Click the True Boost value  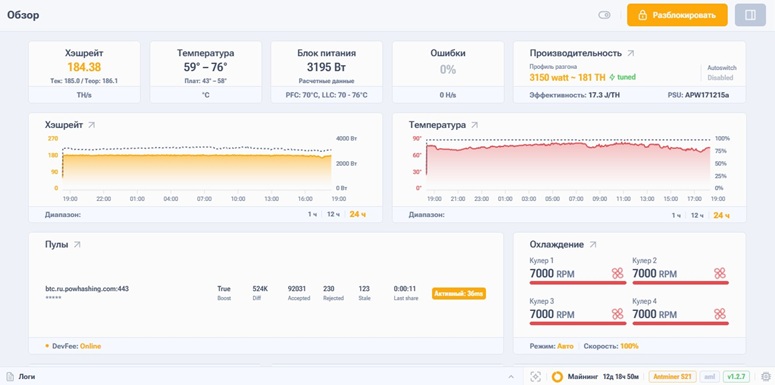[x=224, y=289]
